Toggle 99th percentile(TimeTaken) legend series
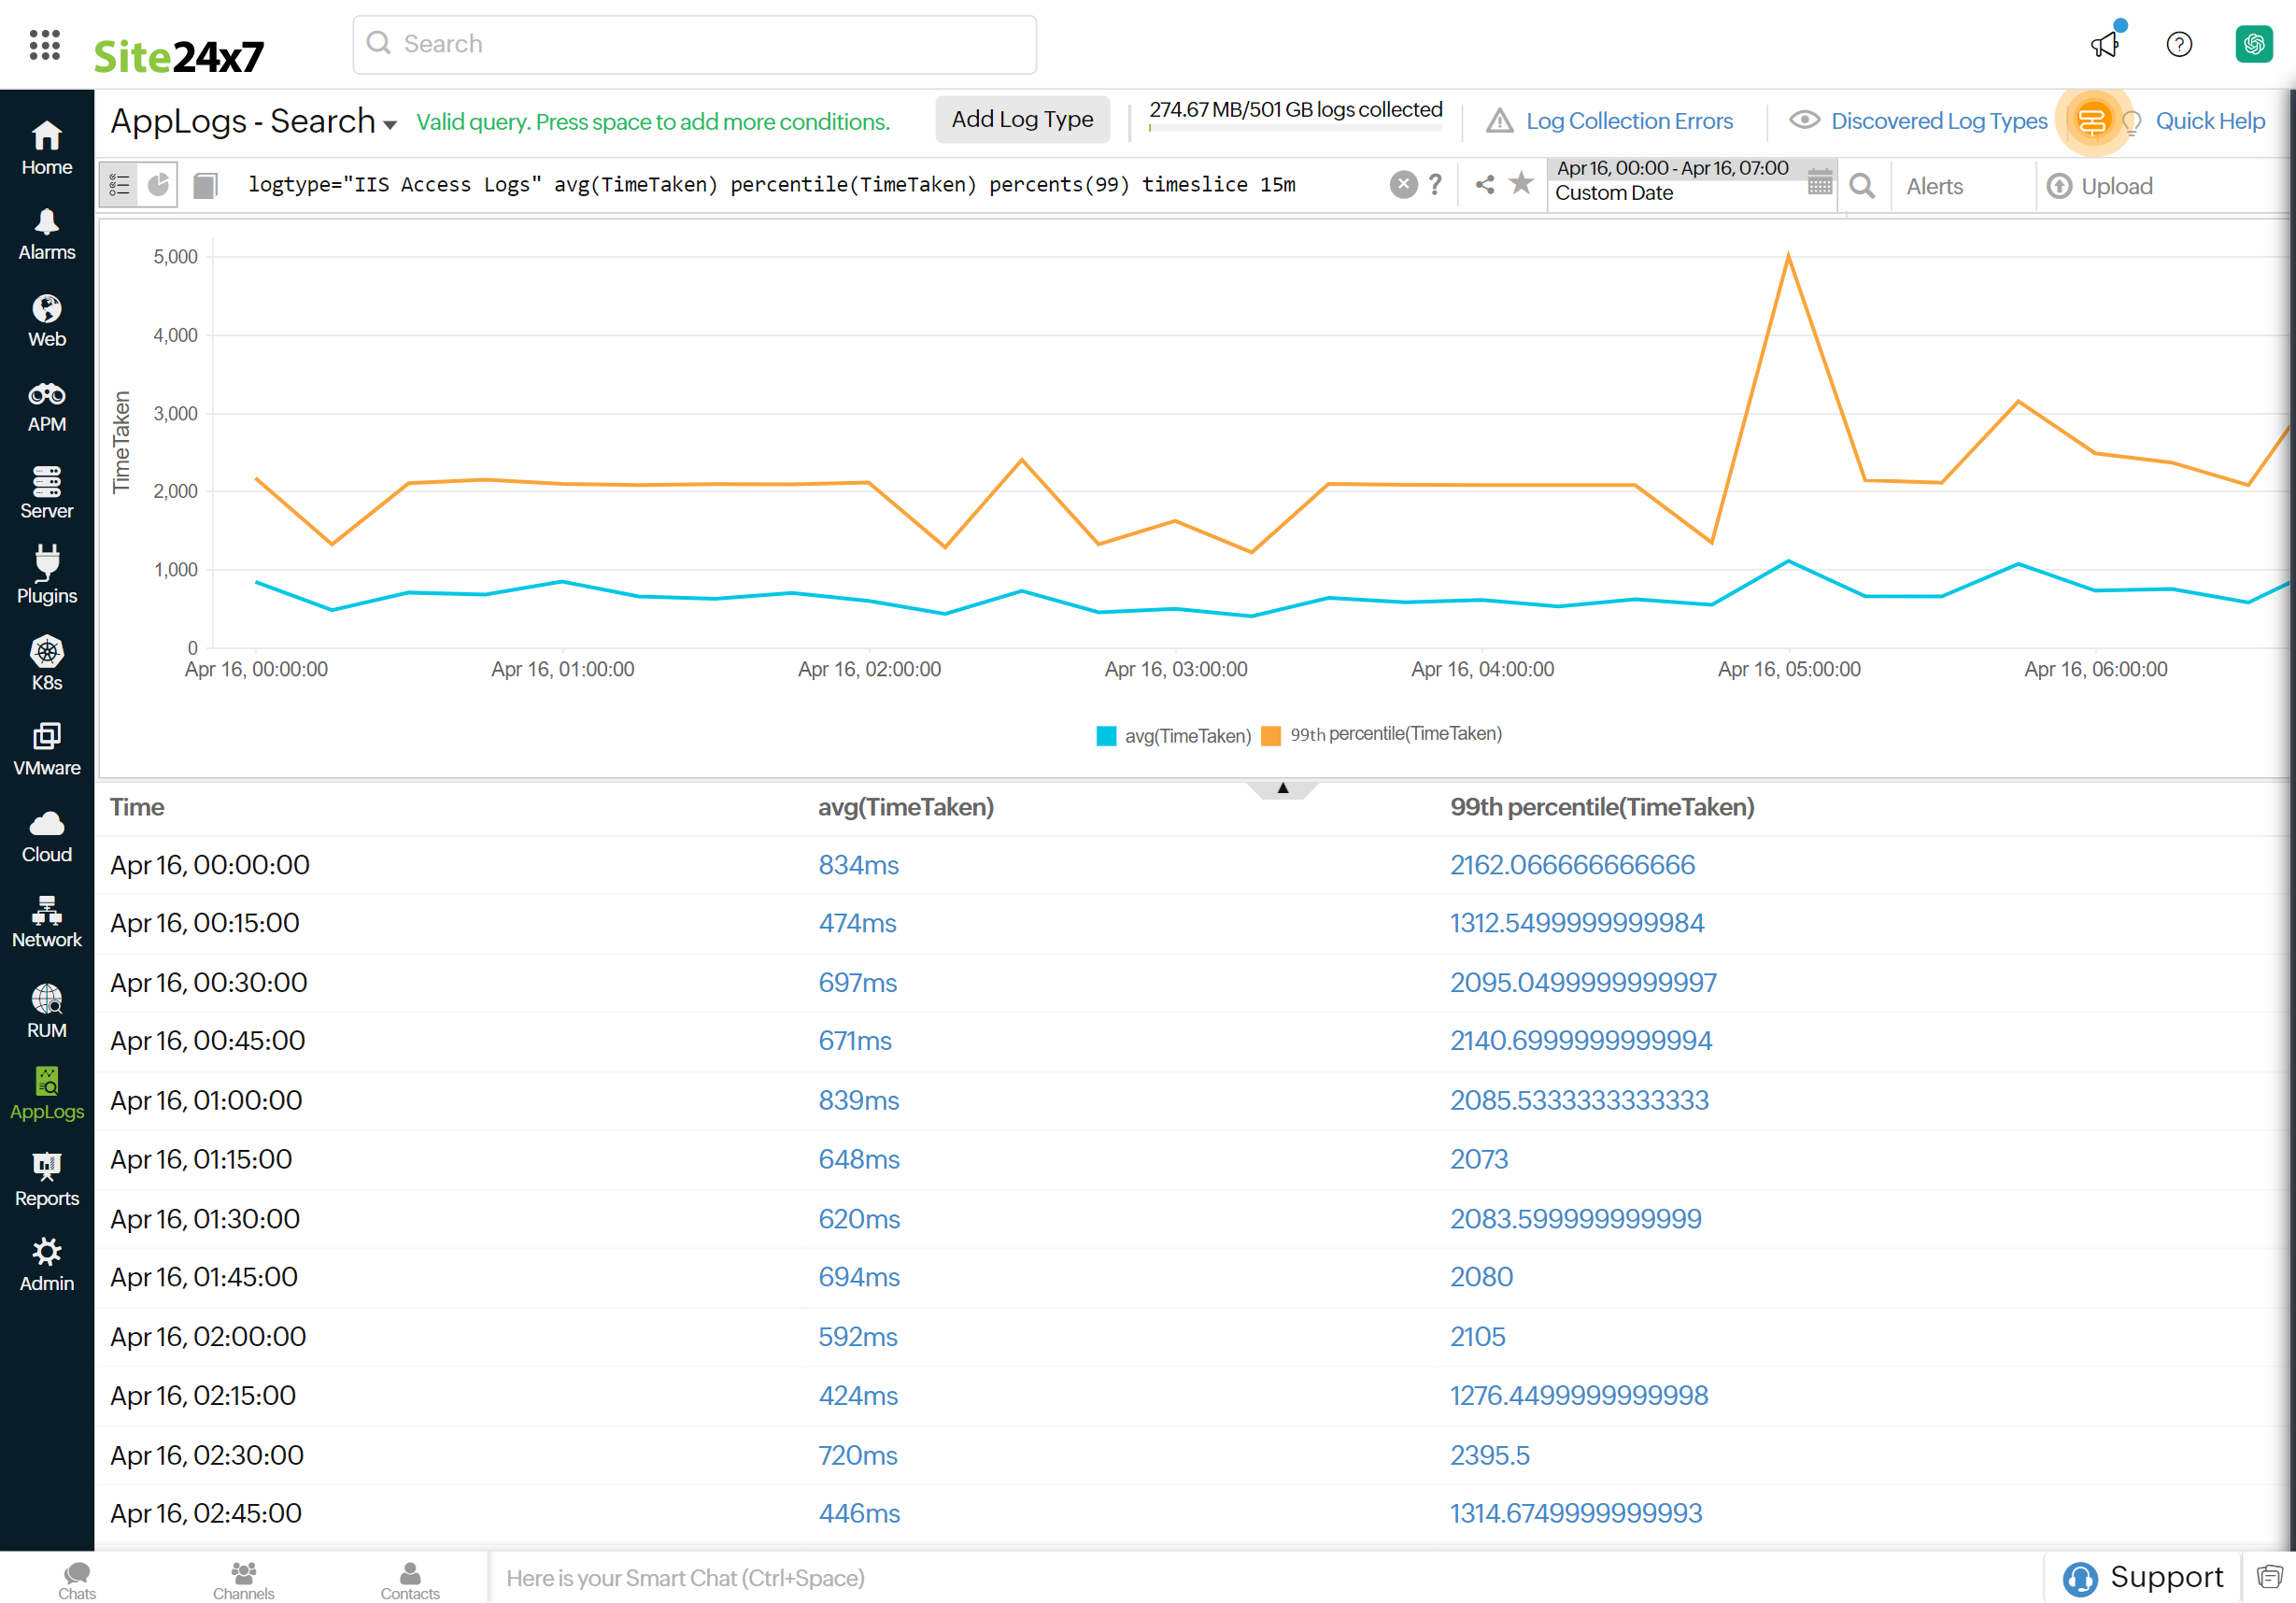2296x1603 pixels. [1383, 735]
